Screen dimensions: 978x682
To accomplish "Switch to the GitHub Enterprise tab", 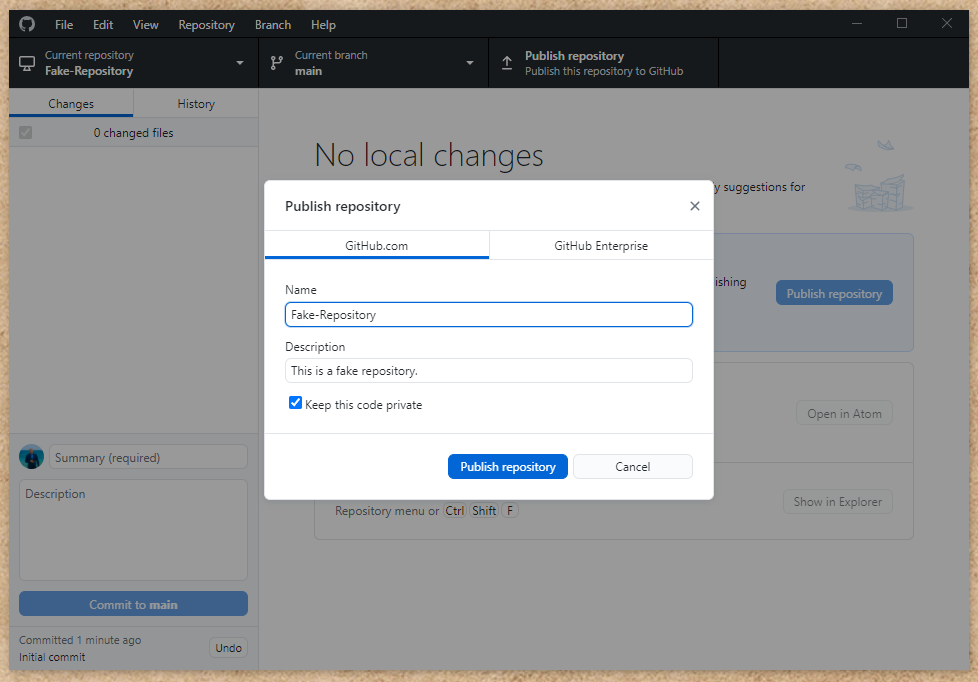I will (601, 245).
